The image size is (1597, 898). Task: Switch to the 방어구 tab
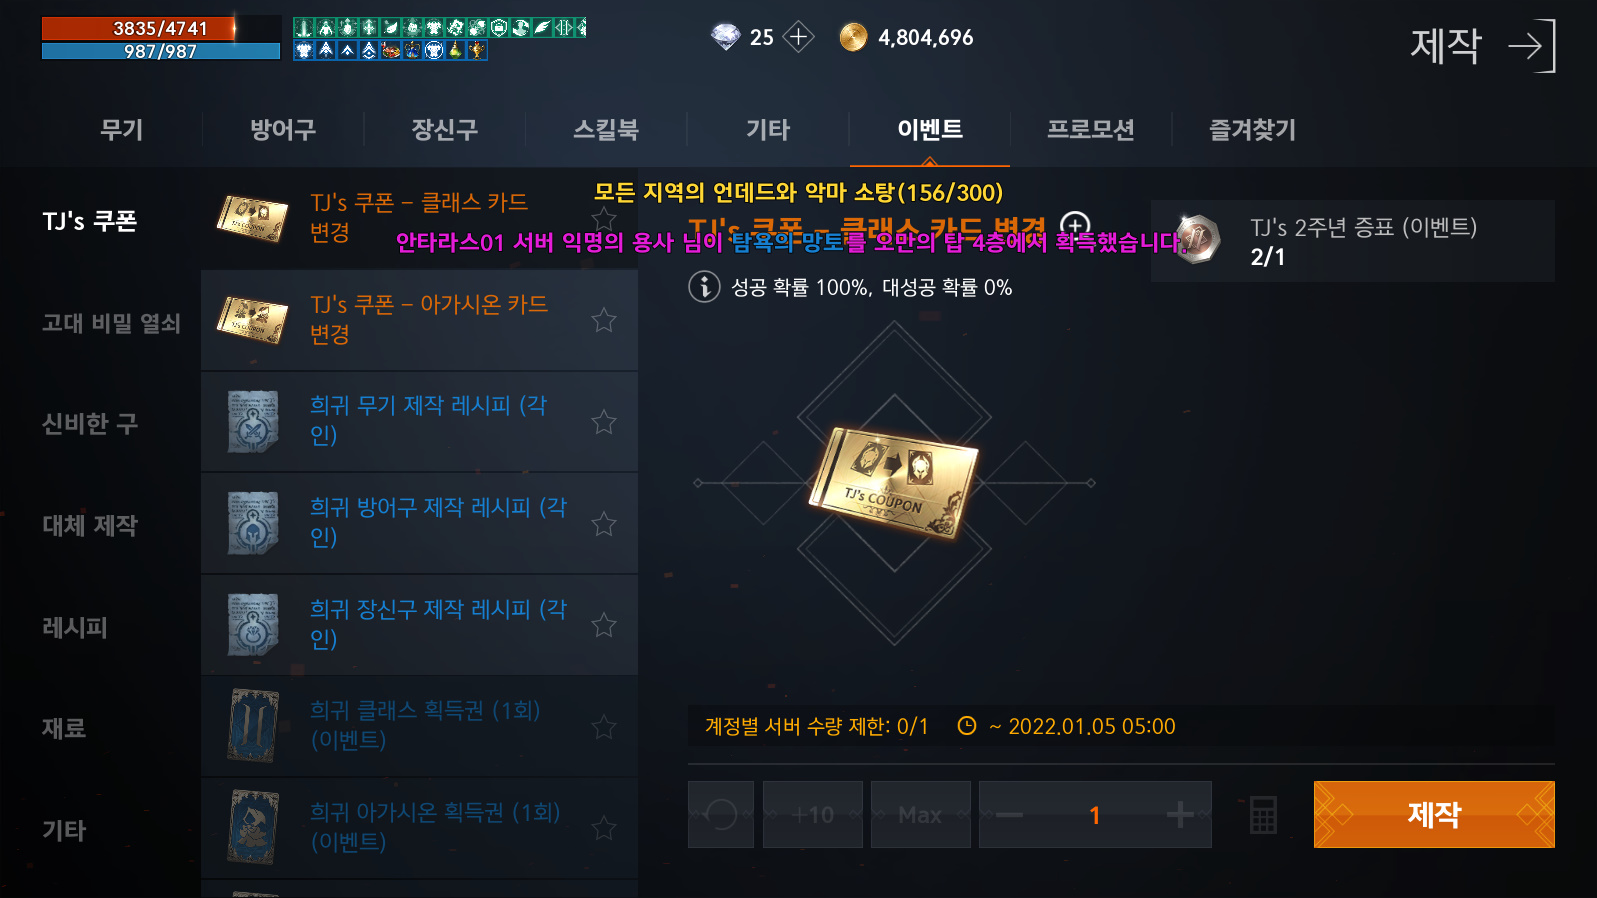pos(283,129)
